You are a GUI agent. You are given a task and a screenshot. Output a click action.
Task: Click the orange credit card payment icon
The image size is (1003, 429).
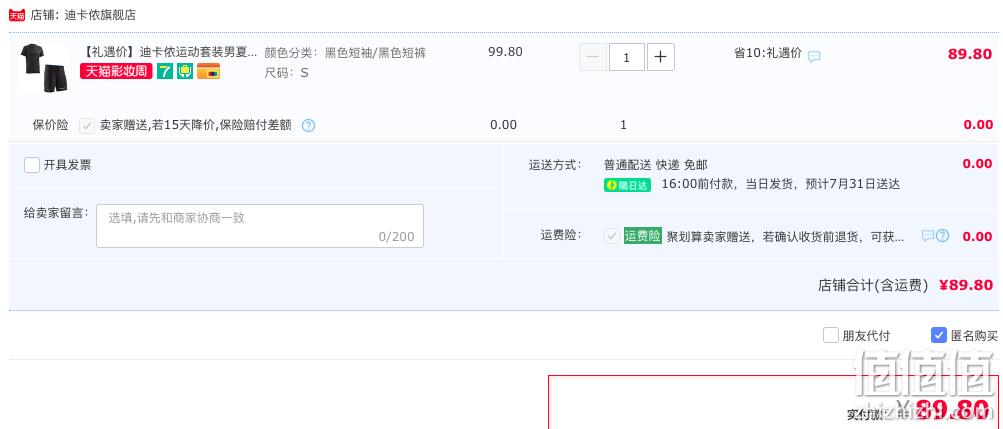[209, 71]
